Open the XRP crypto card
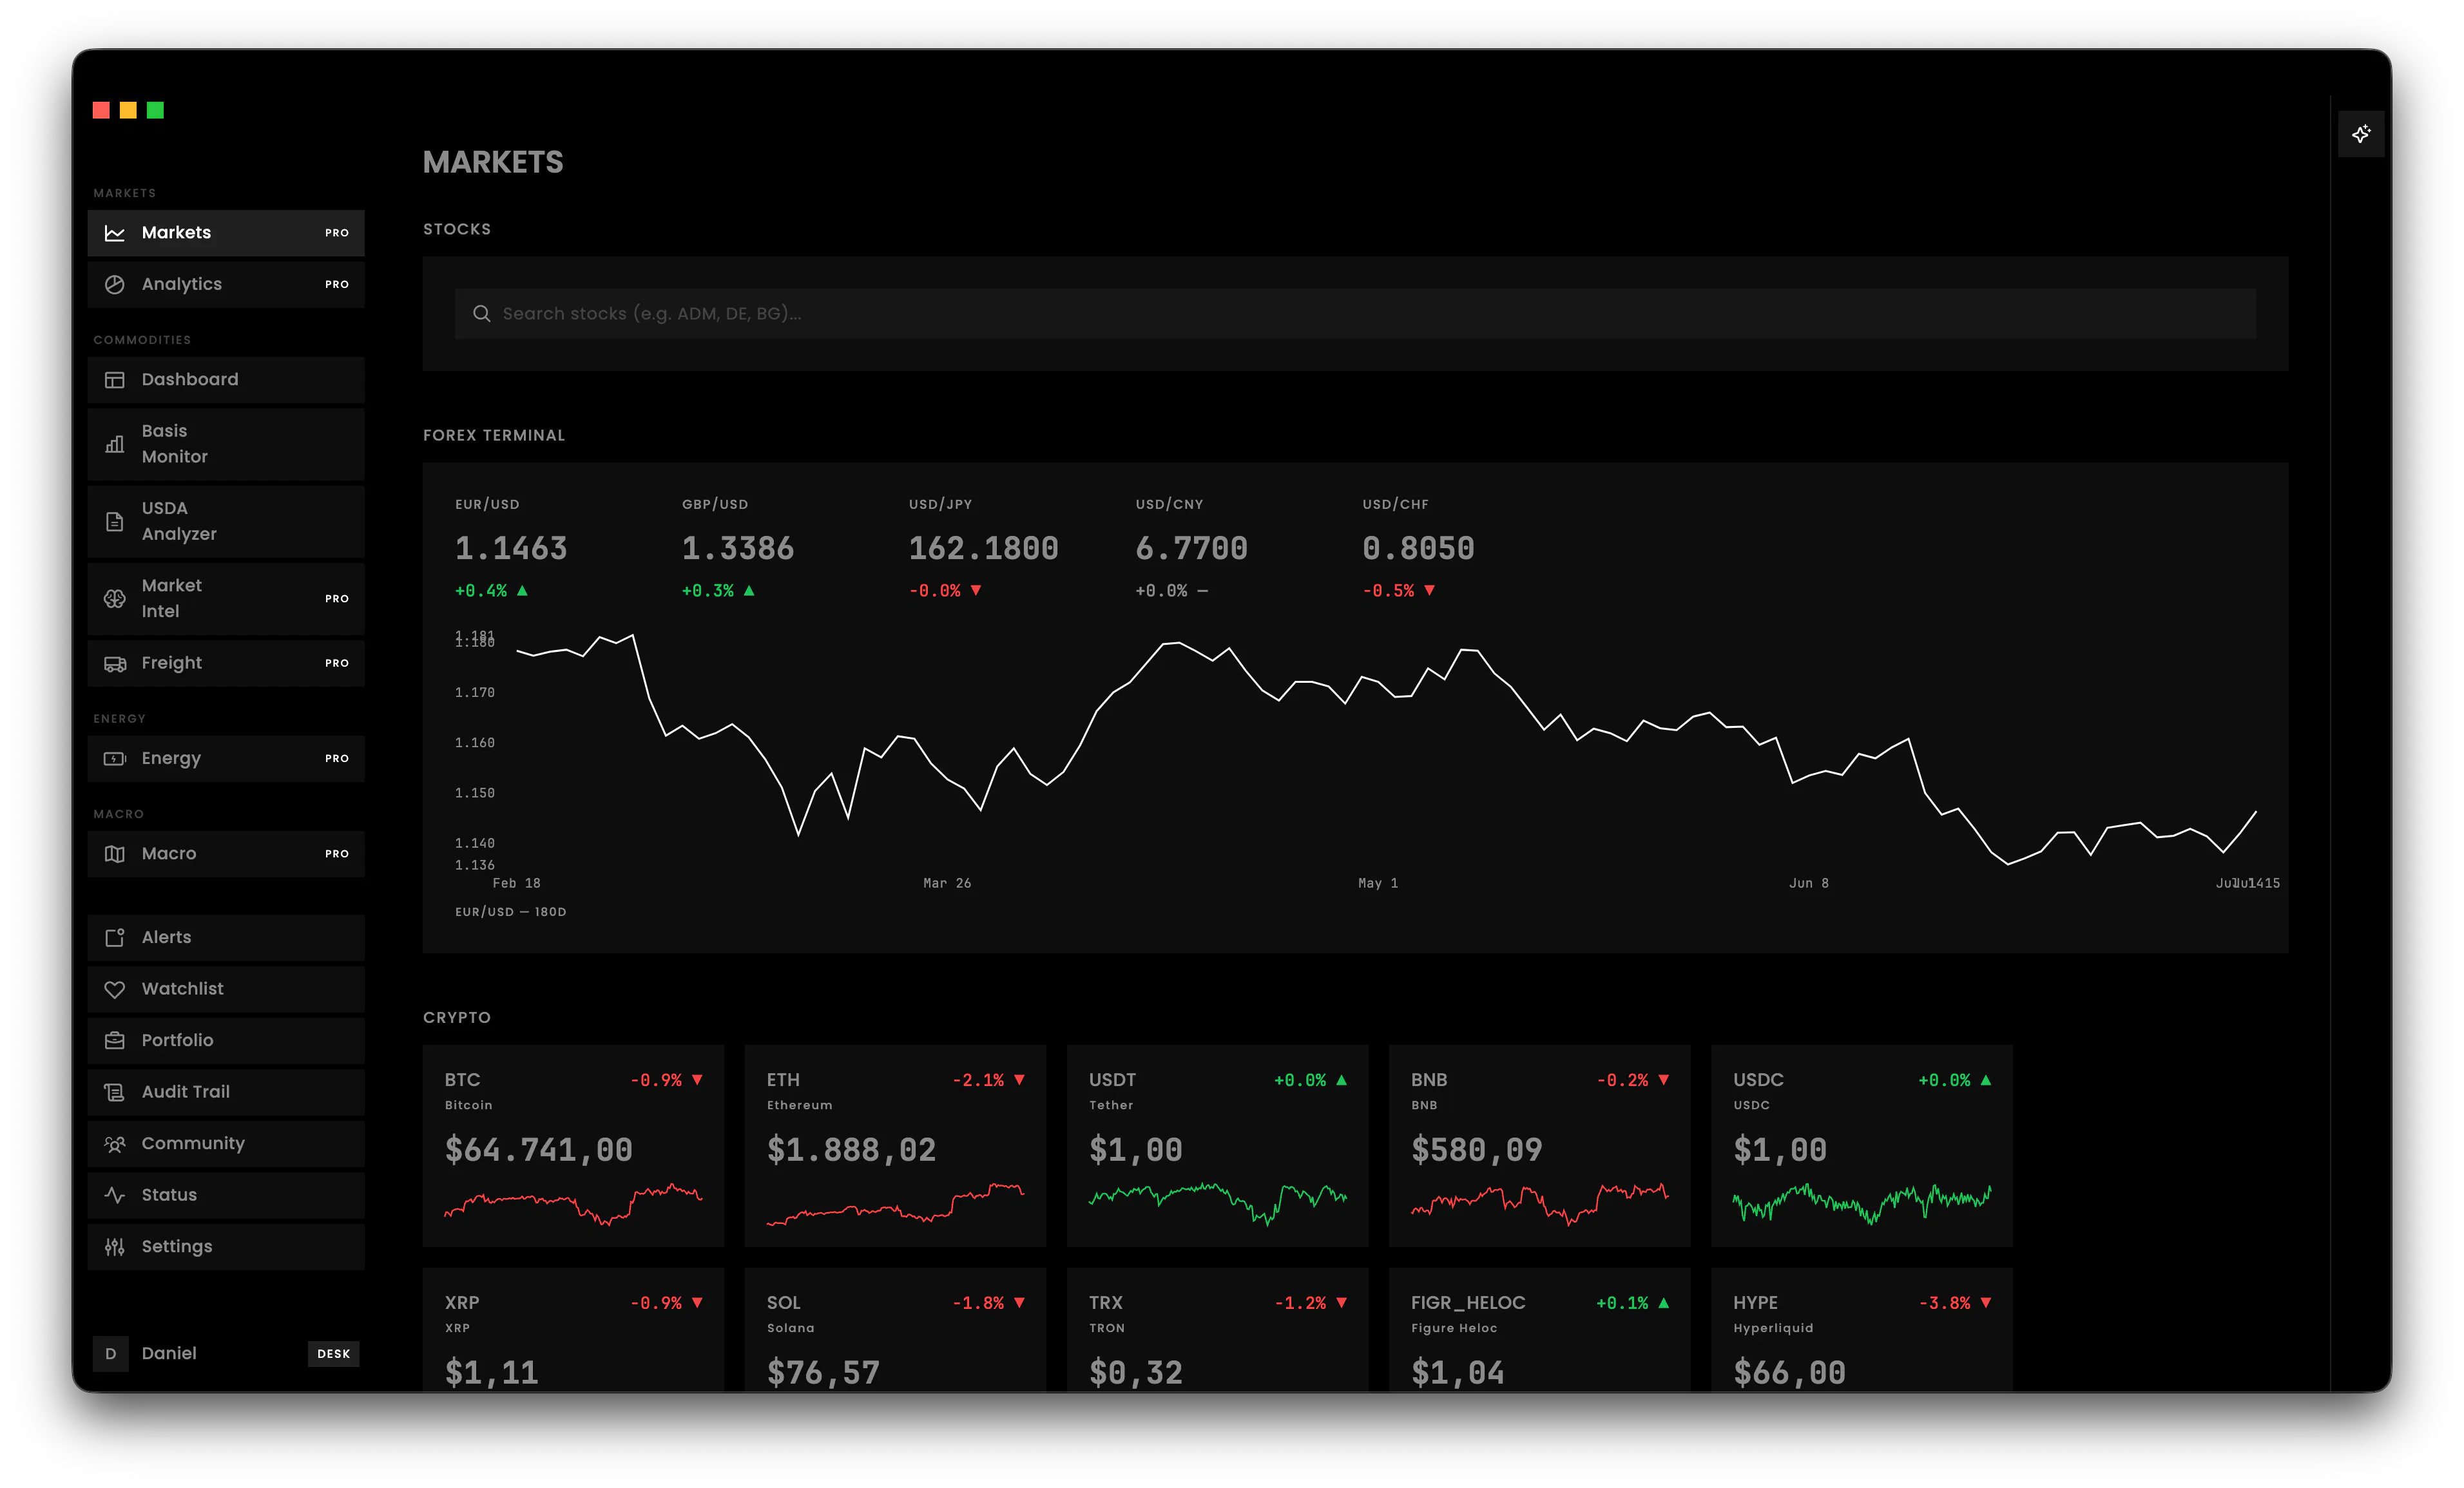Viewport: 2464px width, 1488px height. tap(573, 1330)
